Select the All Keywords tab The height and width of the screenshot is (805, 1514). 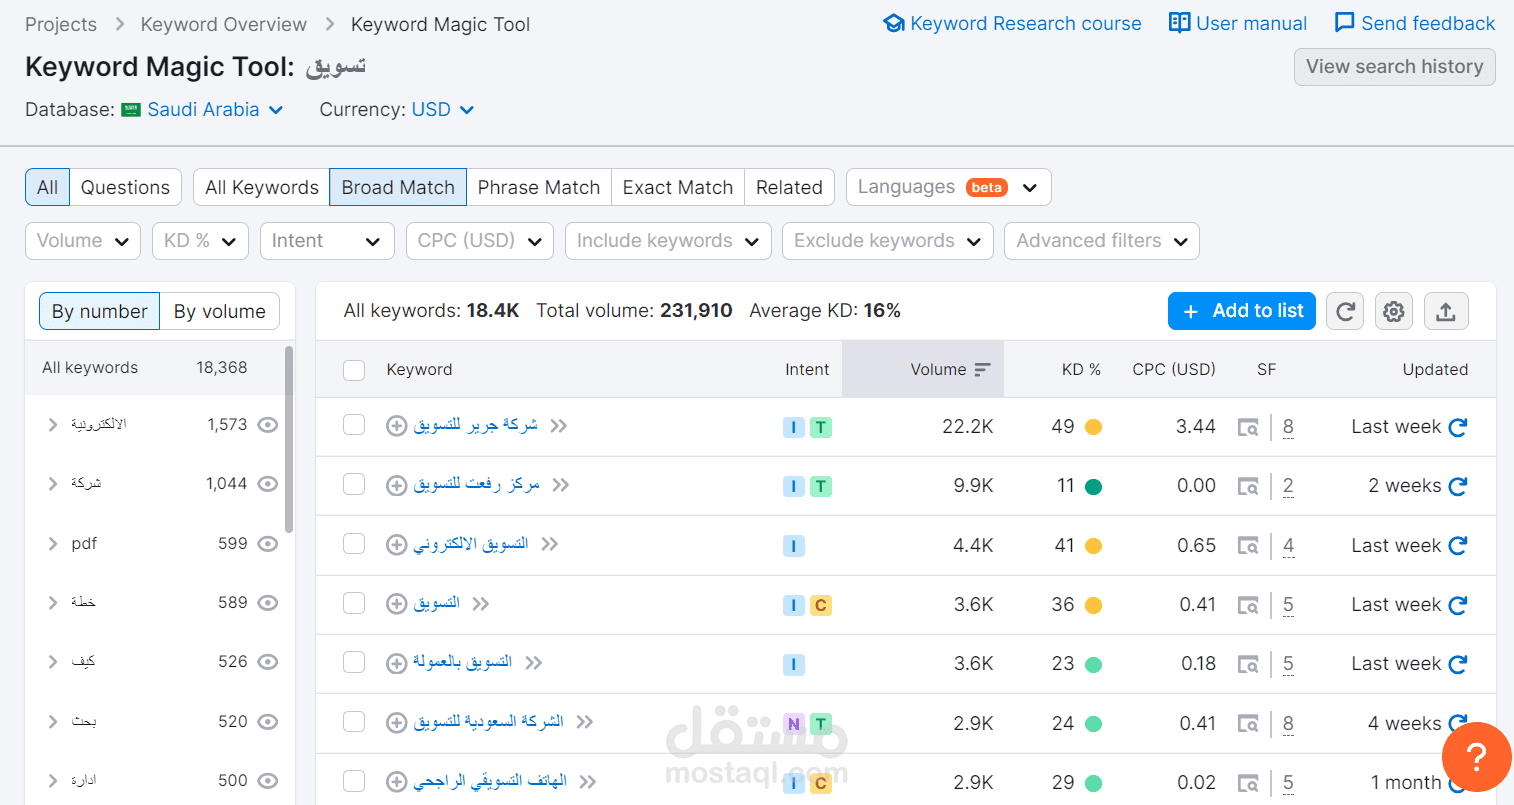click(x=262, y=187)
